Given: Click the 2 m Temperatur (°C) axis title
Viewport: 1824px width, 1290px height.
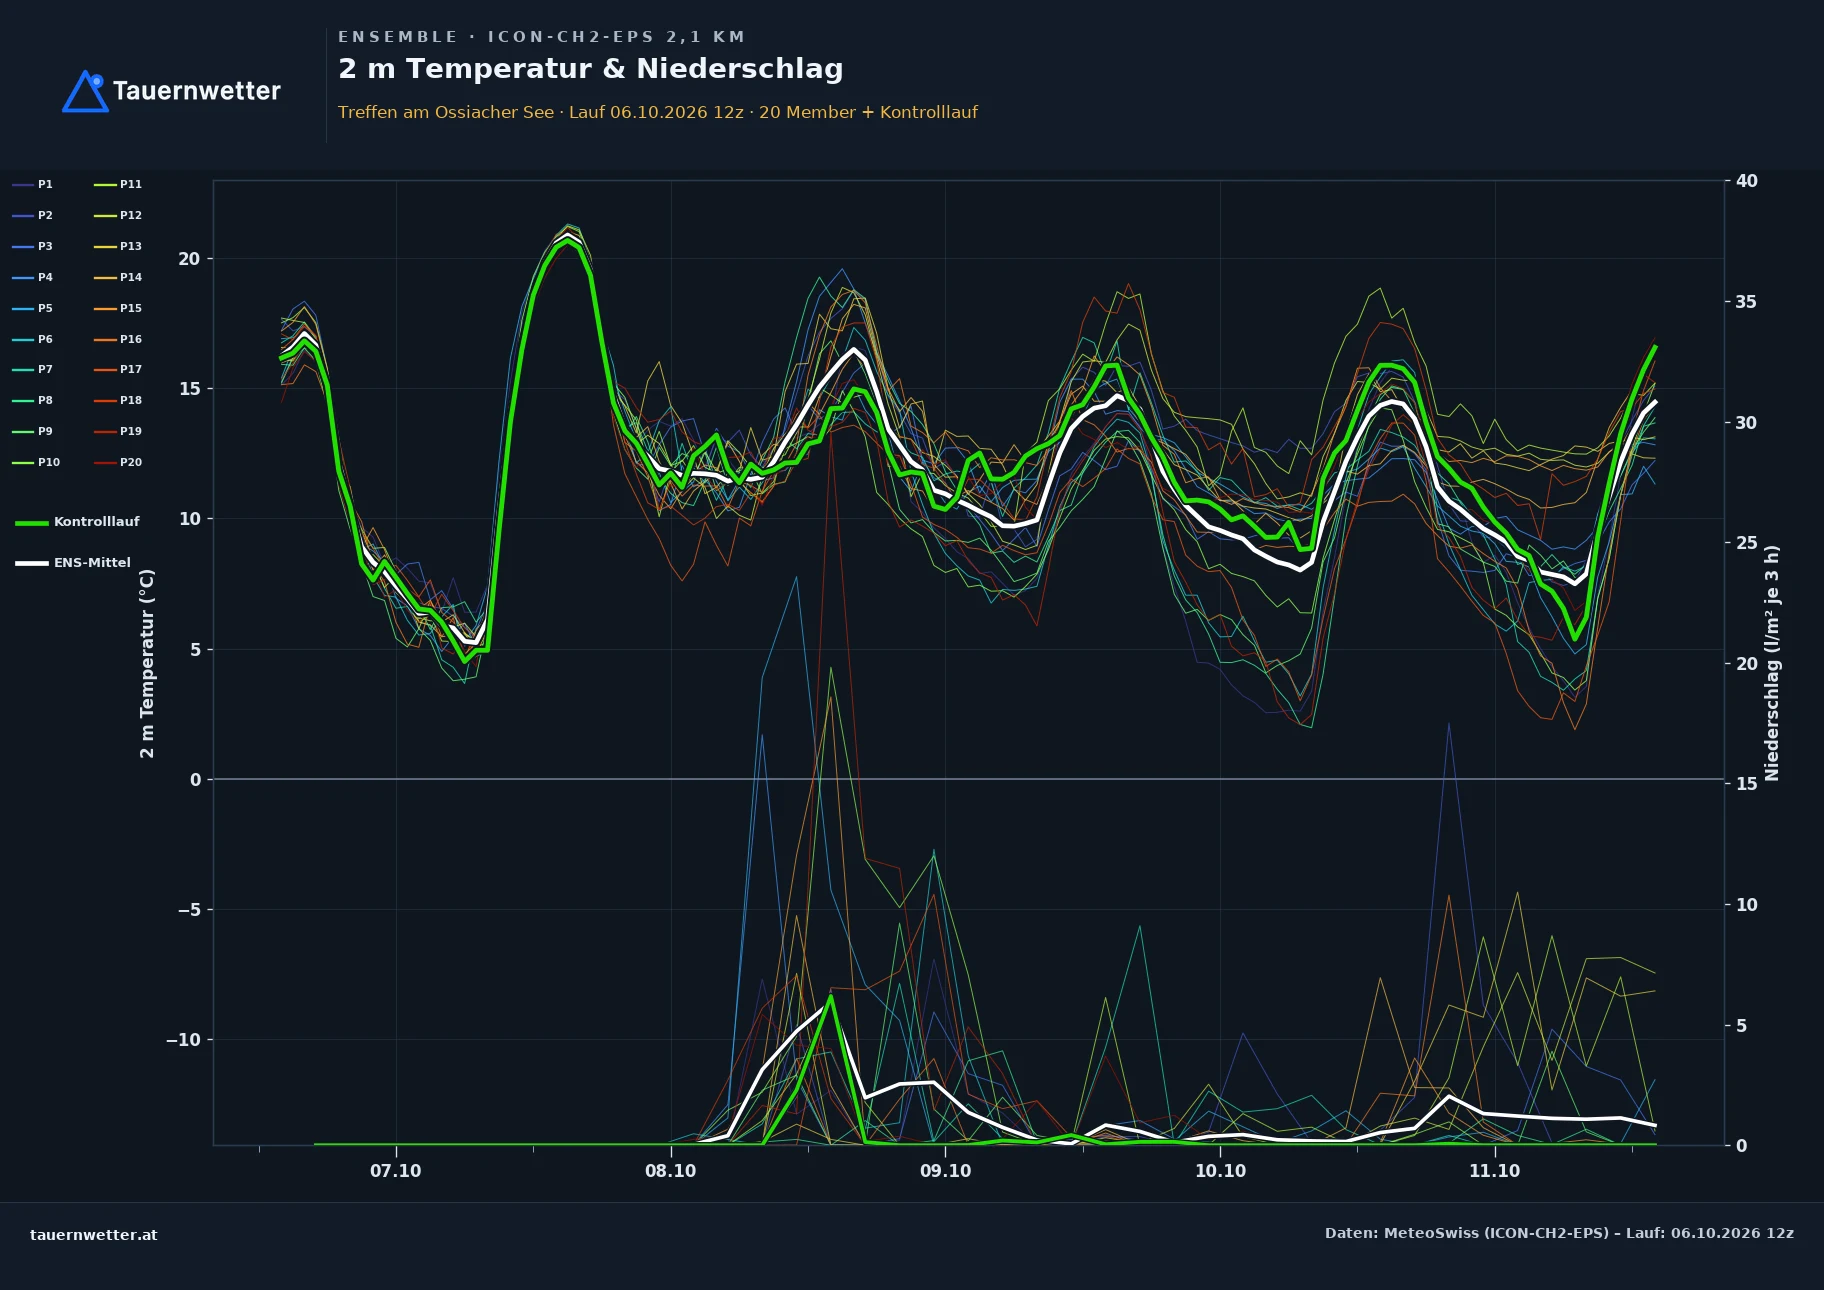Looking at the screenshot, I should 147,663.
